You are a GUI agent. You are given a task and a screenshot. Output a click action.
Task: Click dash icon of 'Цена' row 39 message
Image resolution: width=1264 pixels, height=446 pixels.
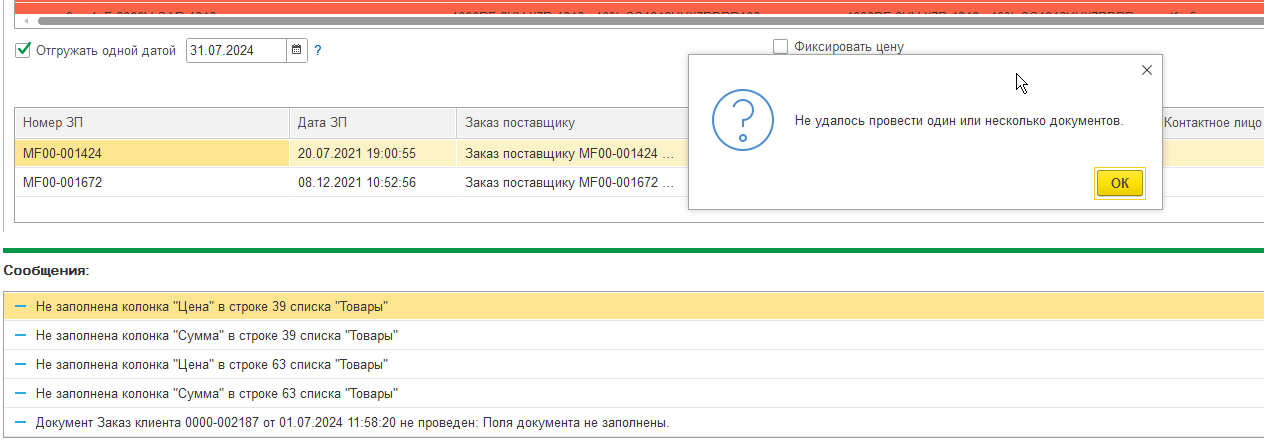click(20, 306)
